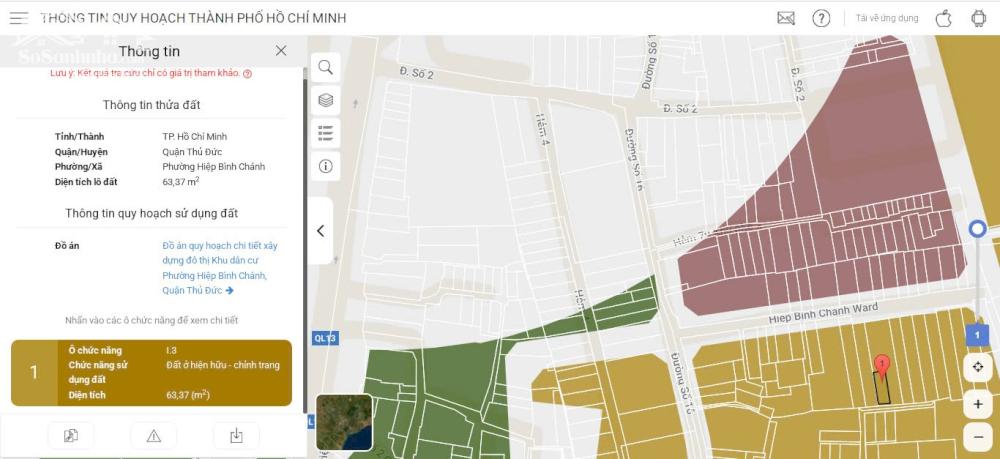Select functional zone card number 1
Screen dimensions: 1000x459
(x=151, y=373)
